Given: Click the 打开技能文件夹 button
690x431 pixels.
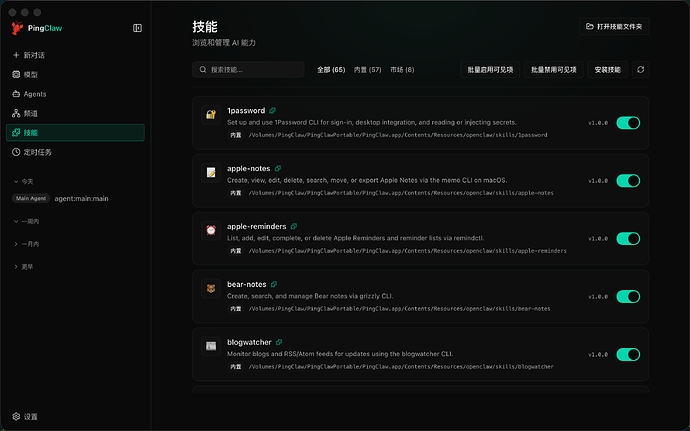Looking at the screenshot, I should coord(614,26).
